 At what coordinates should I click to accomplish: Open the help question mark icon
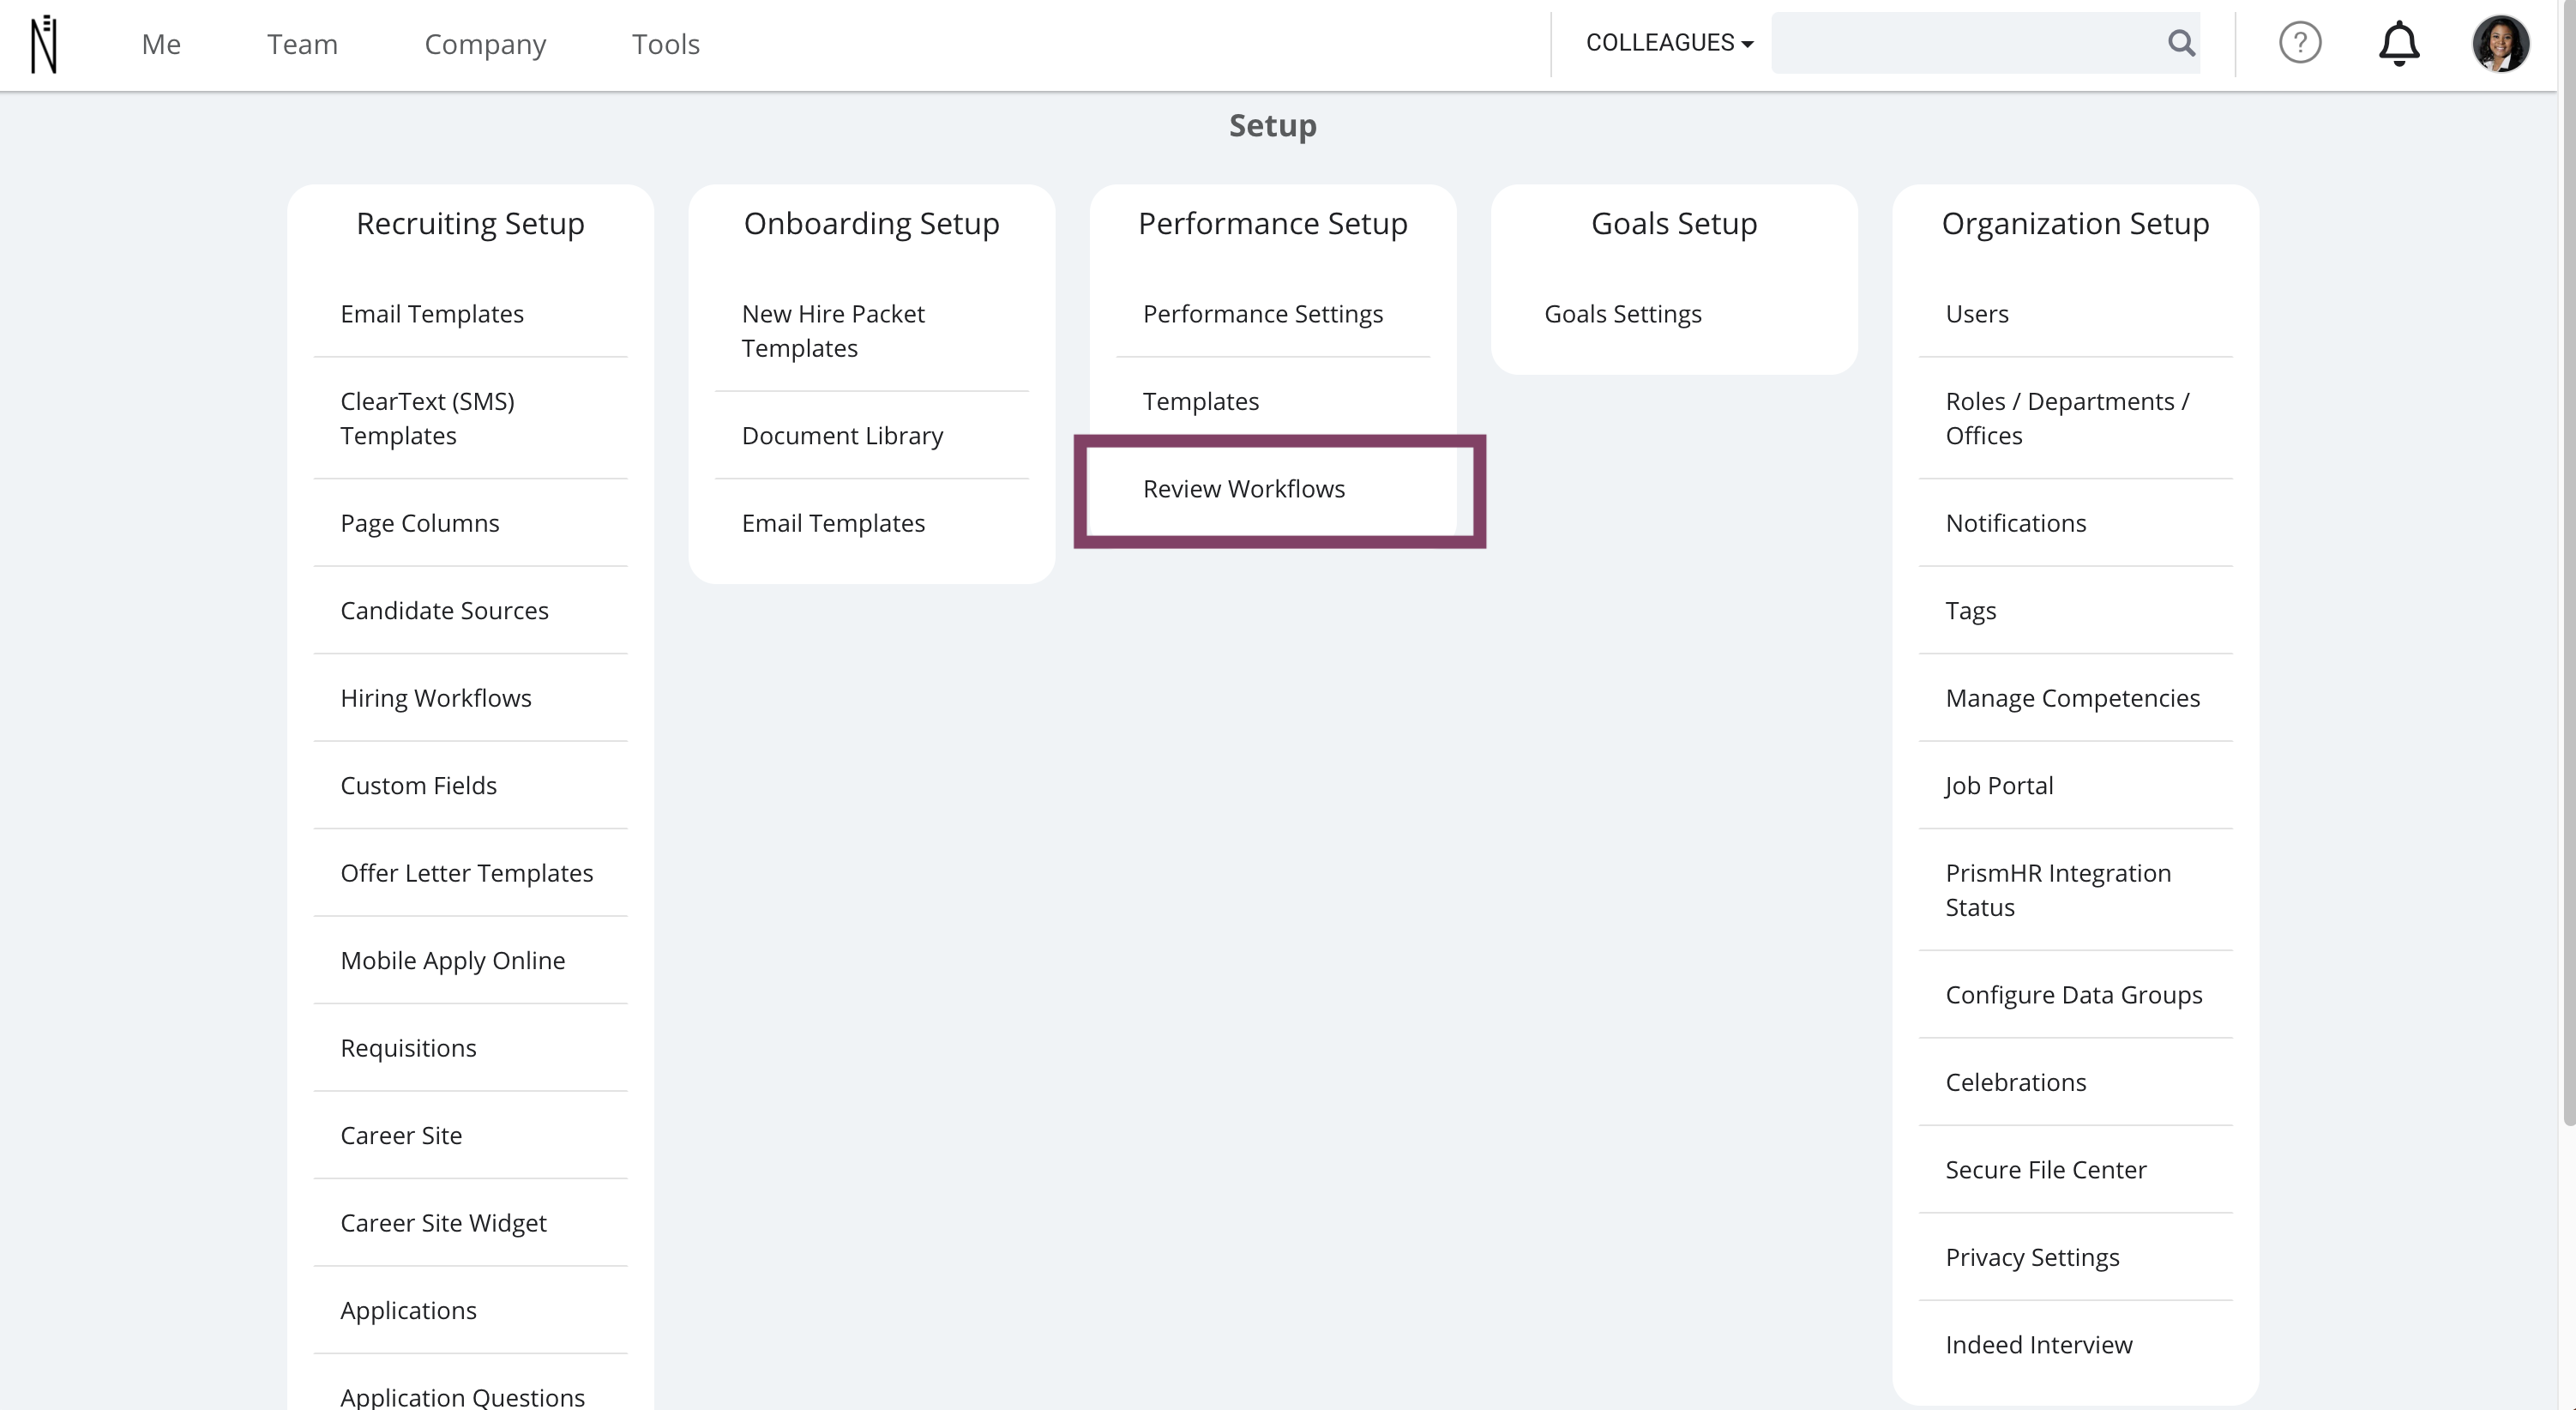2299,43
